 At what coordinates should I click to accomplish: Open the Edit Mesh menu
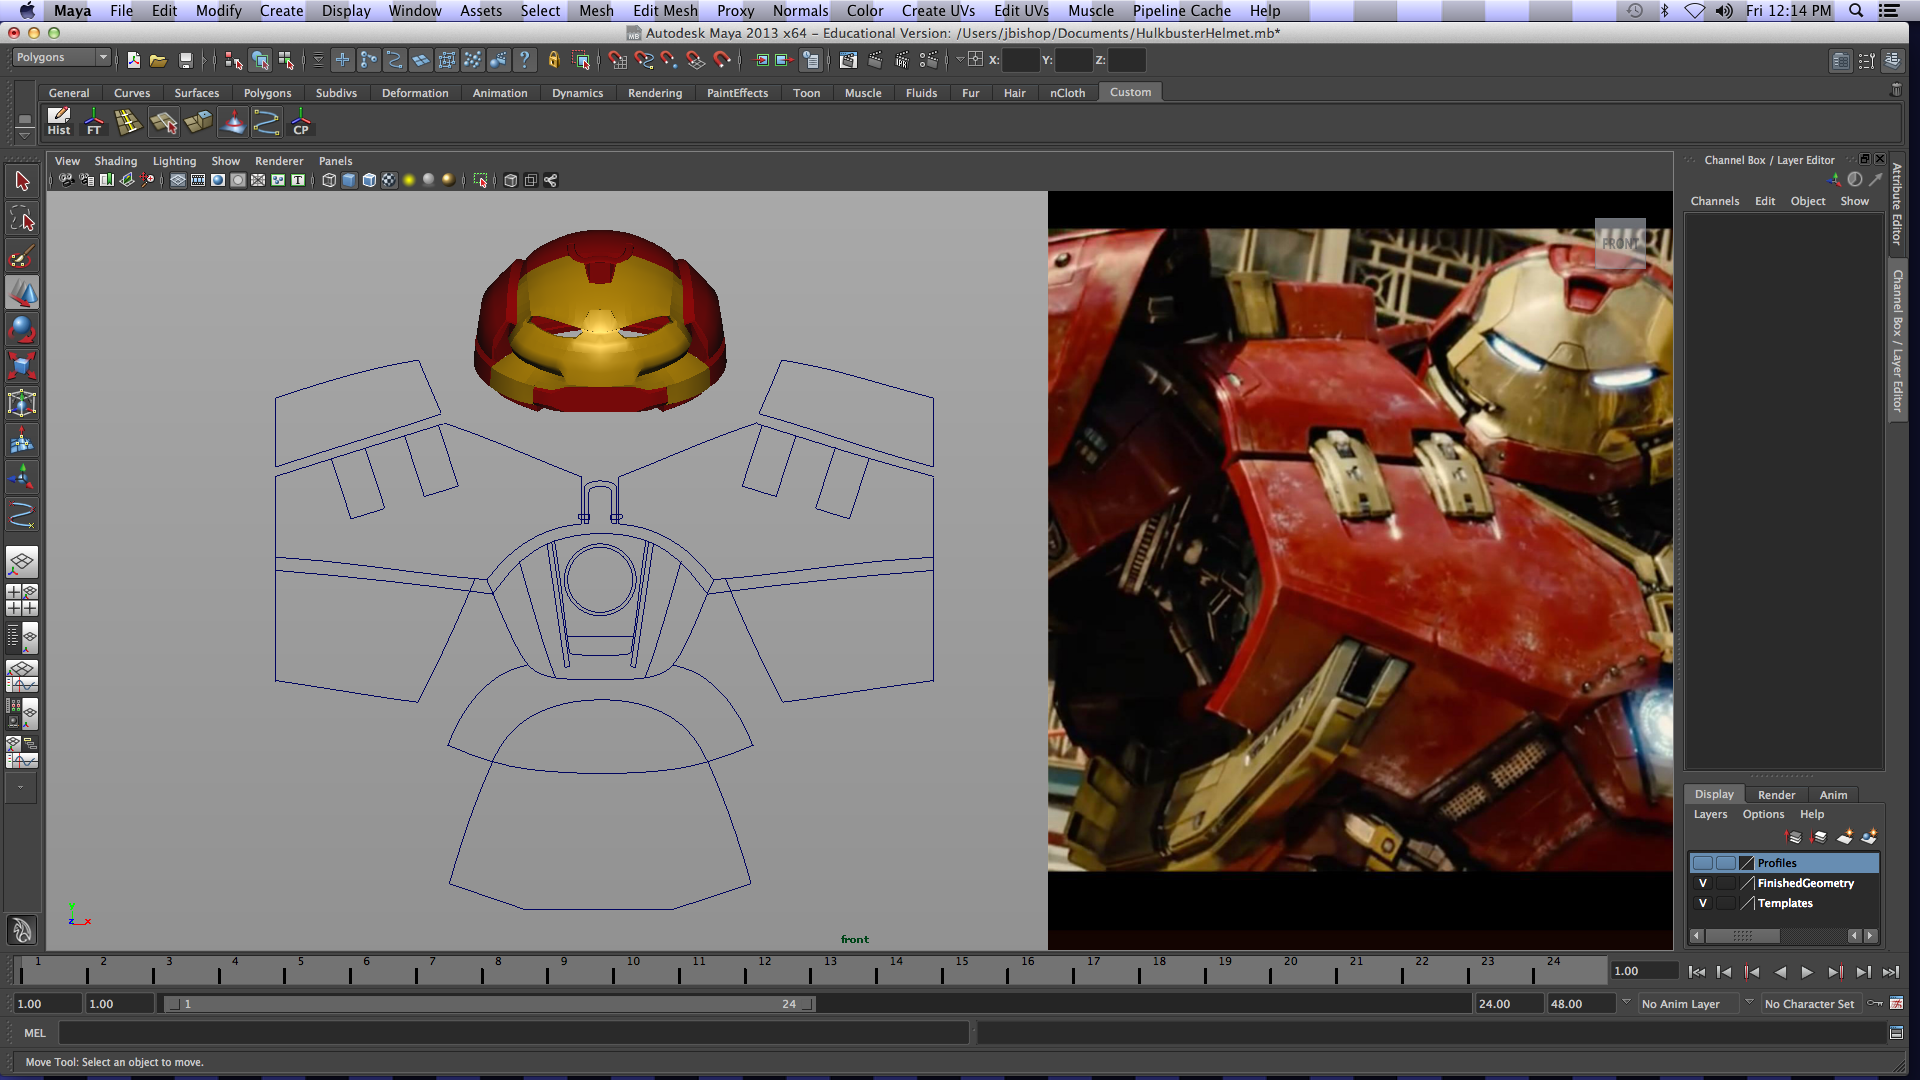click(x=665, y=11)
